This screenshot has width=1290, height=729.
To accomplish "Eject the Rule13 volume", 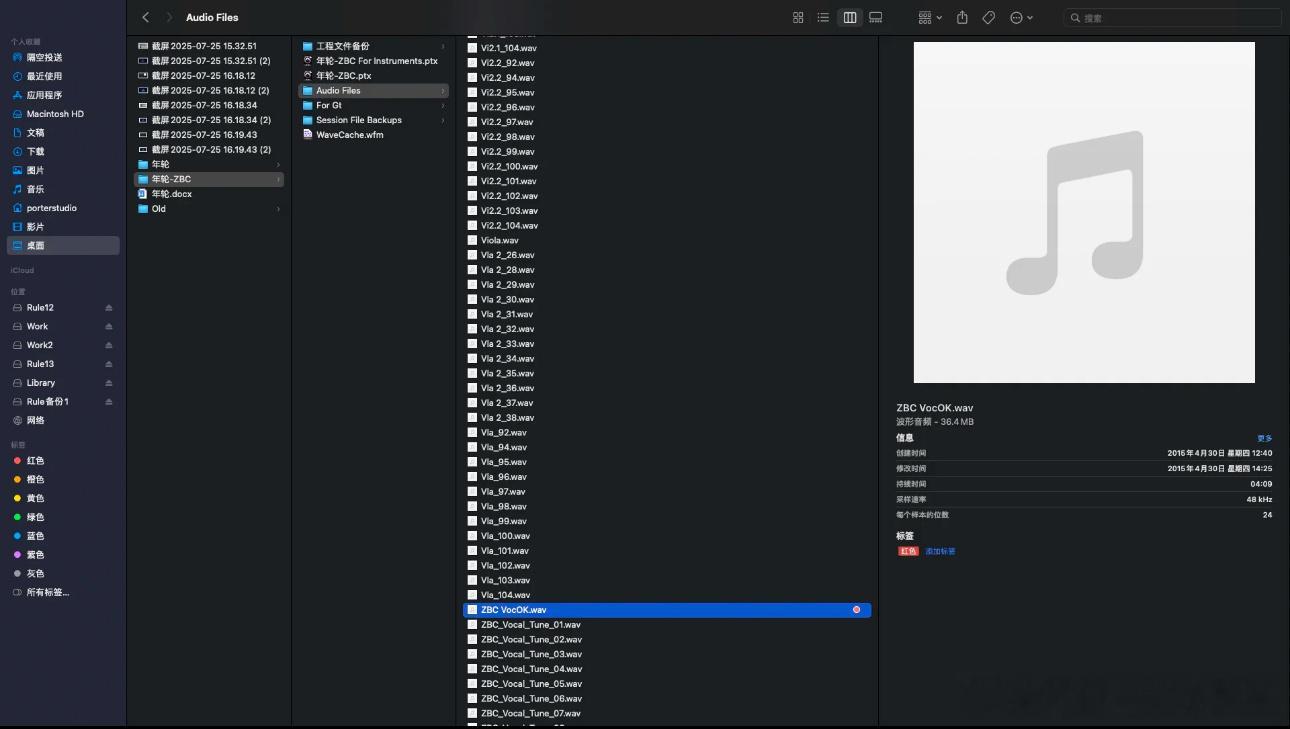I will pyautogui.click(x=109, y=364).
